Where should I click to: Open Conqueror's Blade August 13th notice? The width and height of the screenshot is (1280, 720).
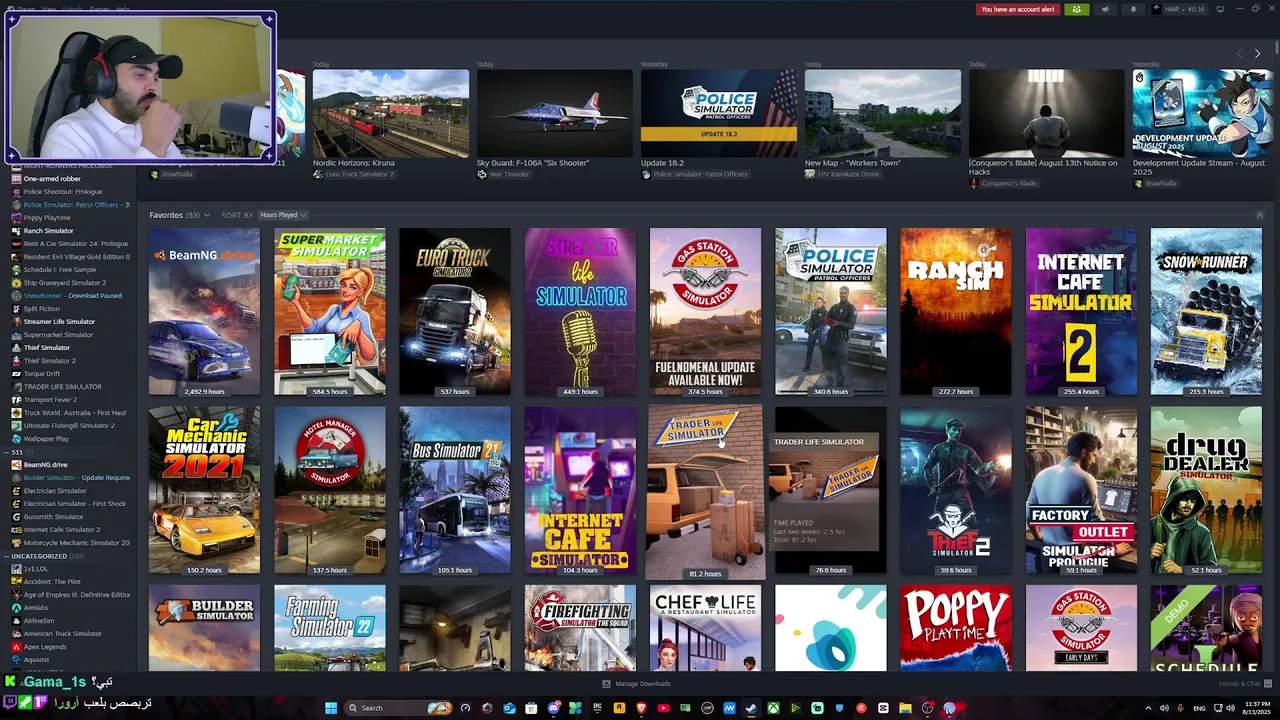(x=1046, y=113)
